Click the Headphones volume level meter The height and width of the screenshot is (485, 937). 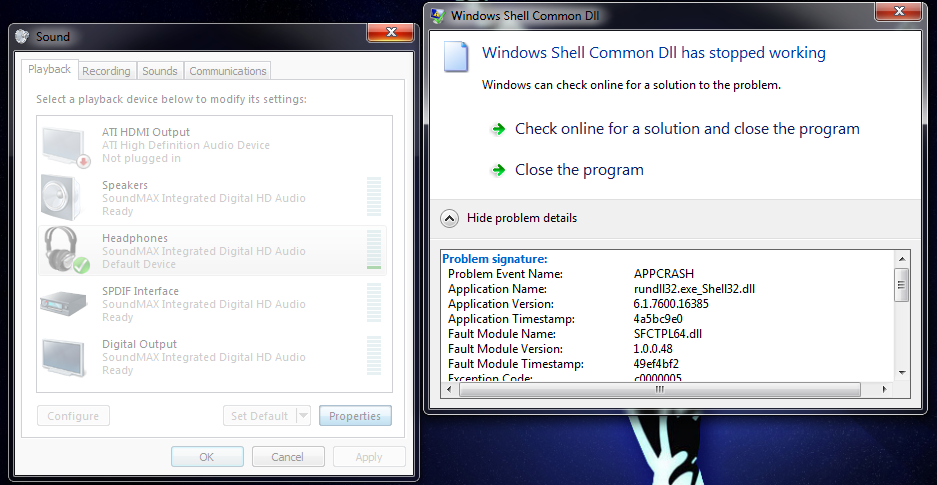pos(374,250)
